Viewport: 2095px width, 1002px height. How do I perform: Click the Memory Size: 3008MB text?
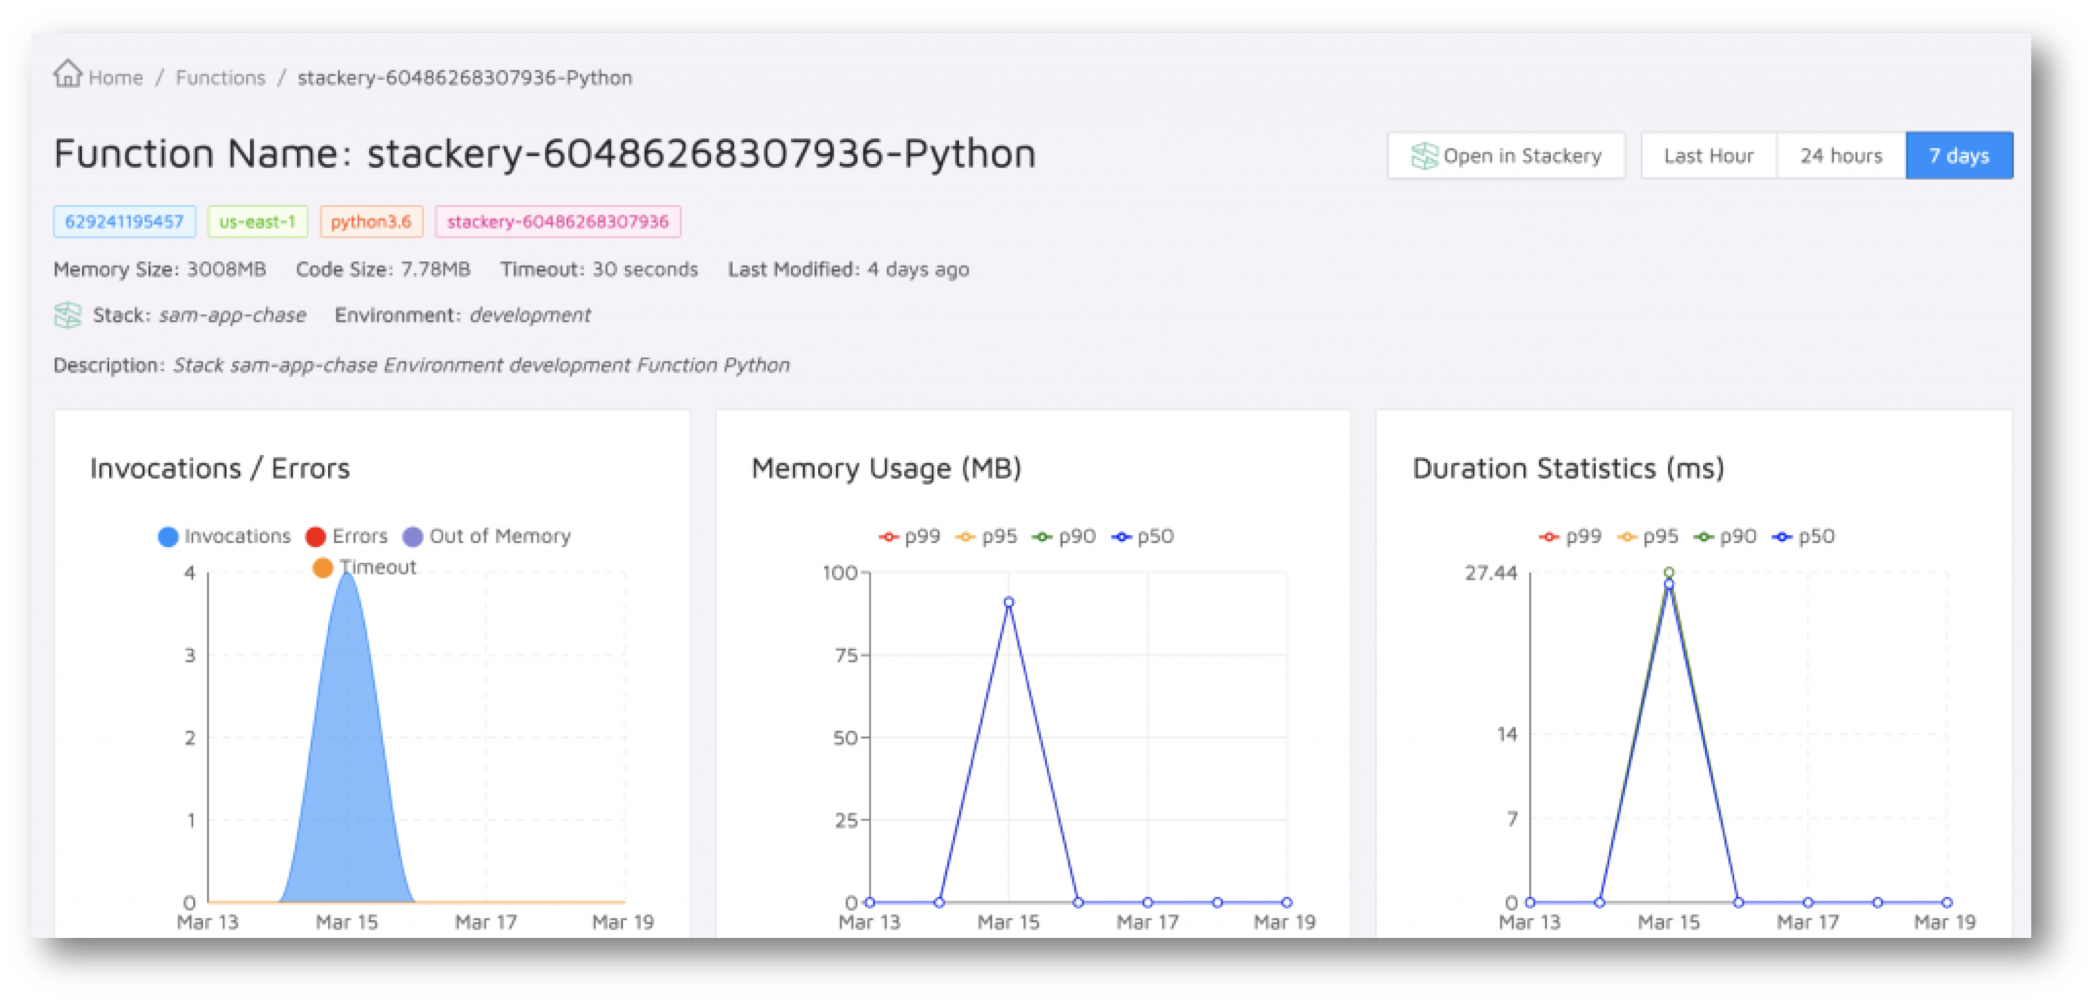pyautogui.click(x=160, y=269)
